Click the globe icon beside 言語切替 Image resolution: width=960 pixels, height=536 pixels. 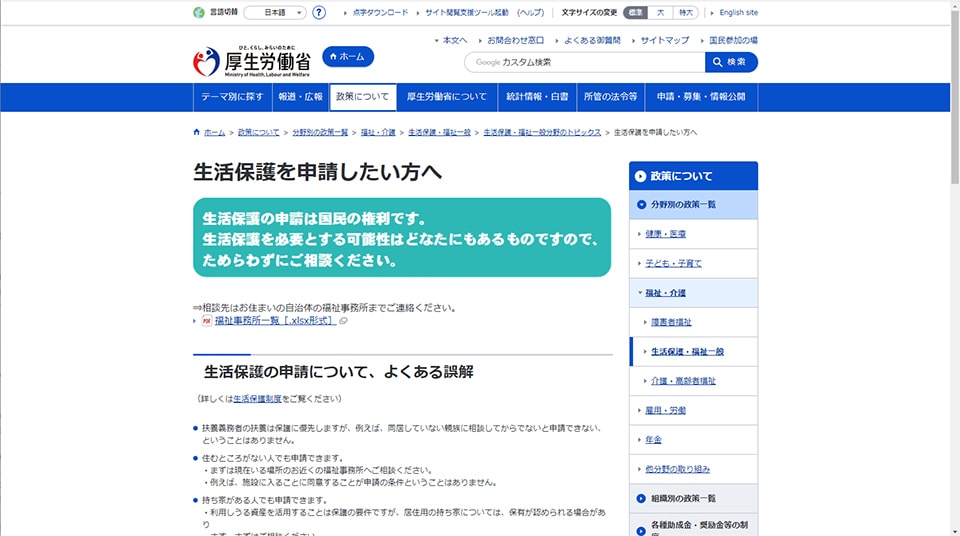[198, 13]
